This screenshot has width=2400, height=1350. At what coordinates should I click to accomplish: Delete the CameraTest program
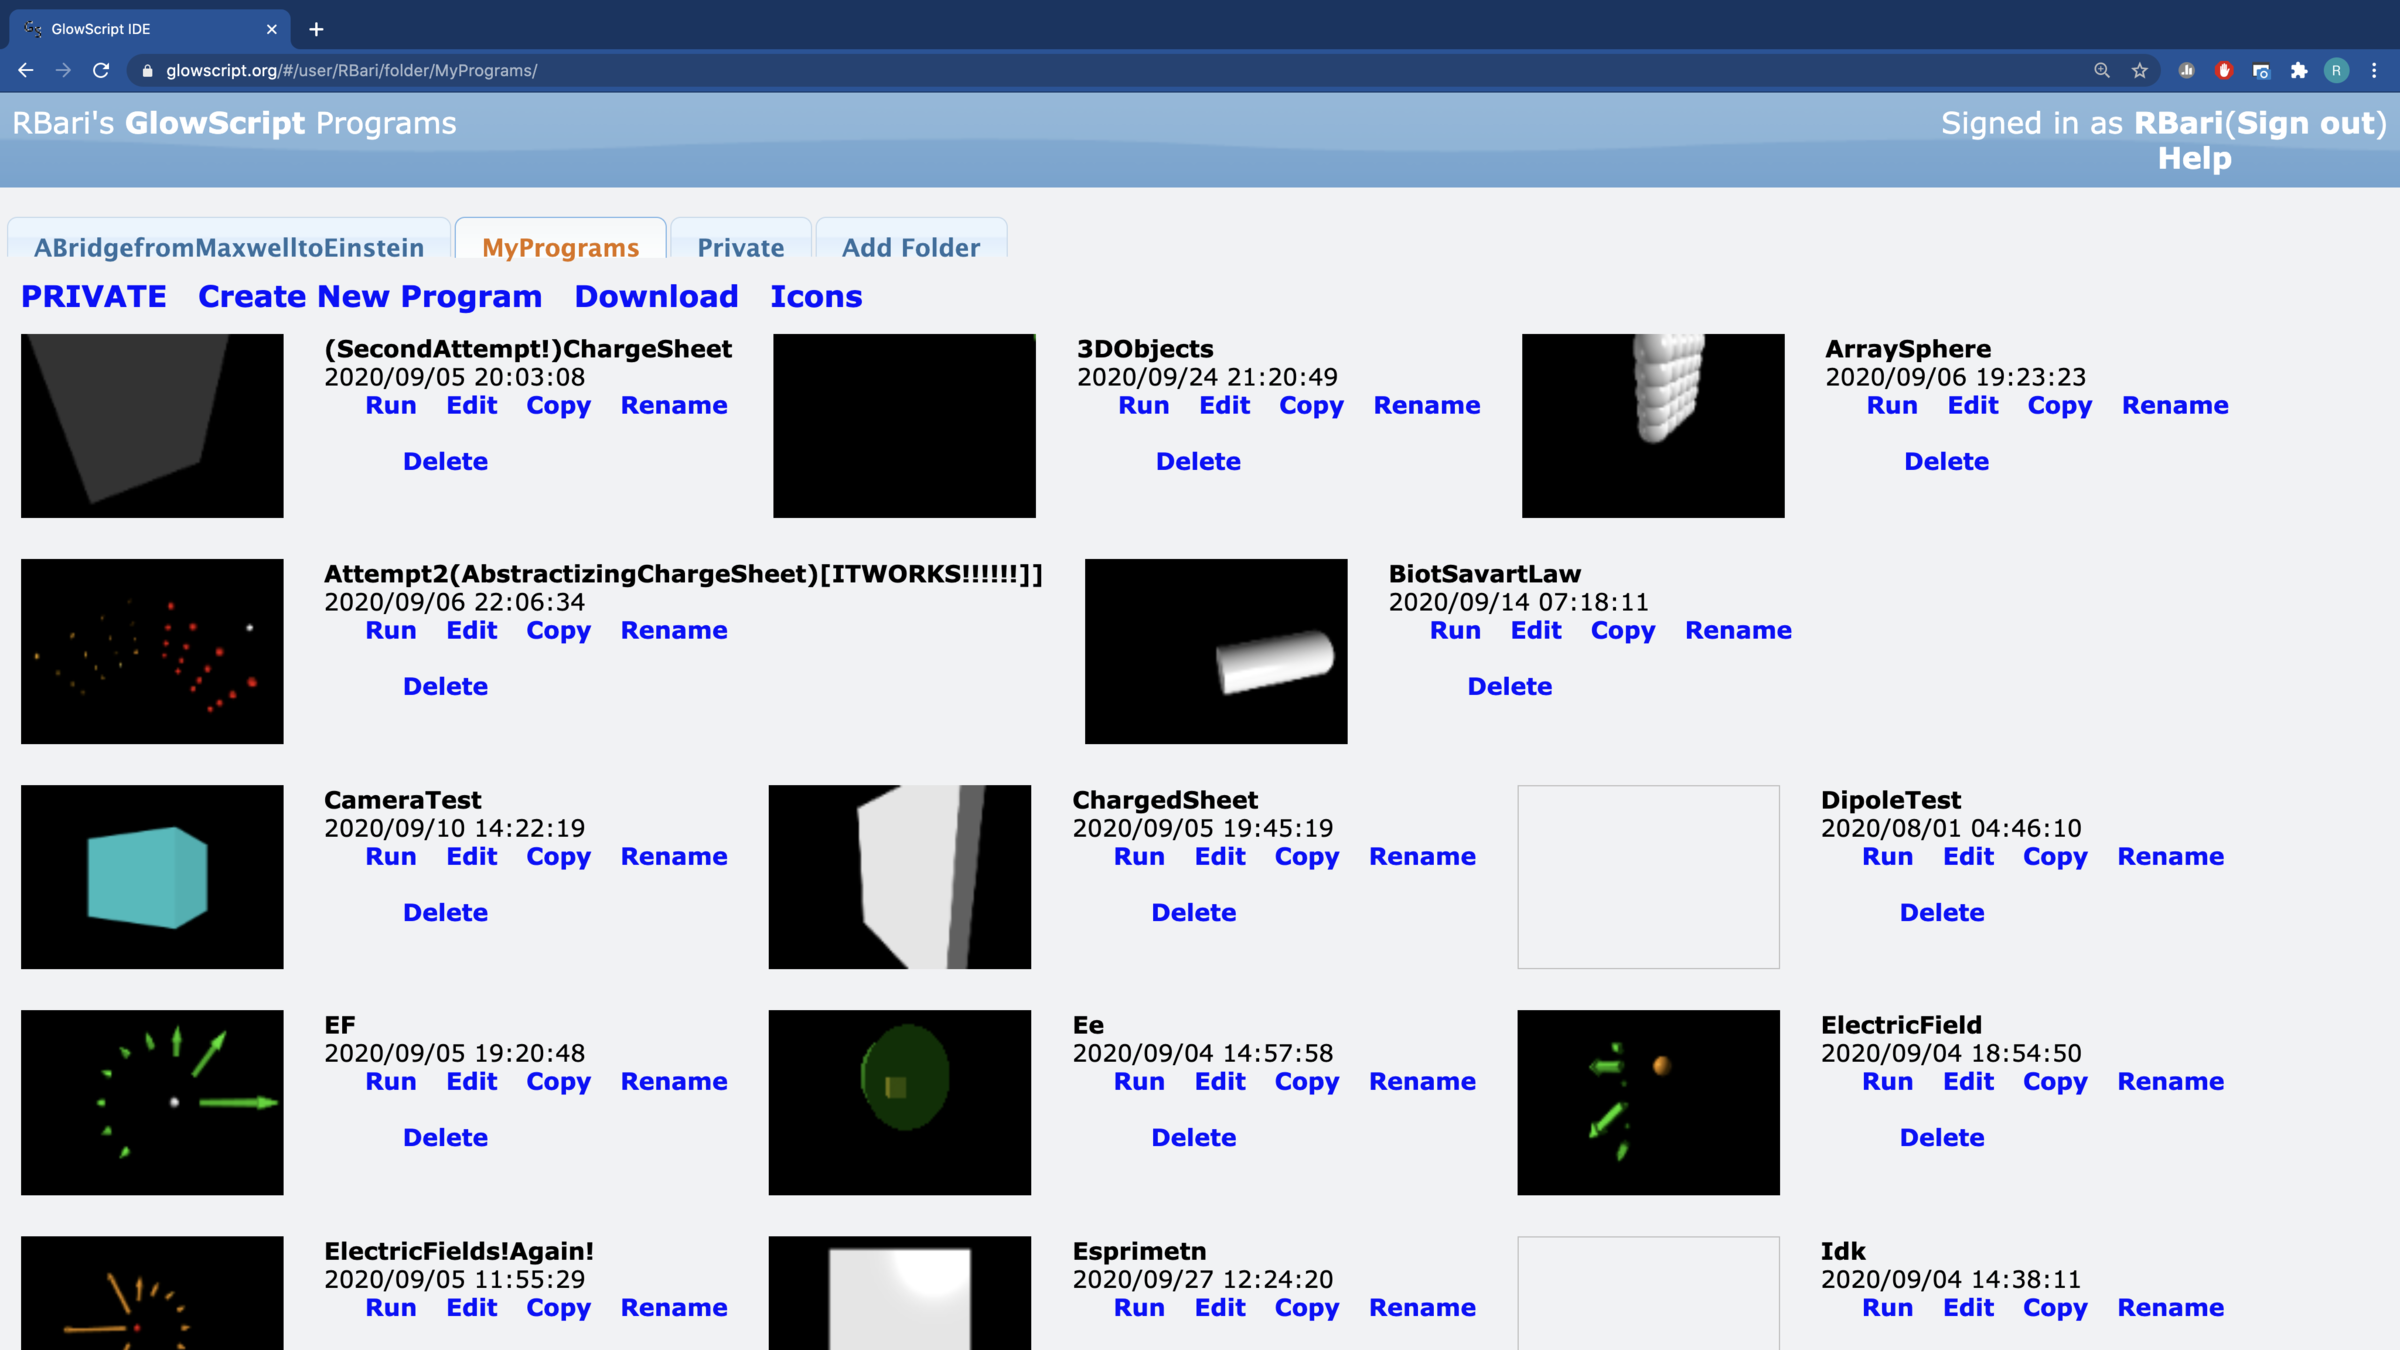(445, 912)
